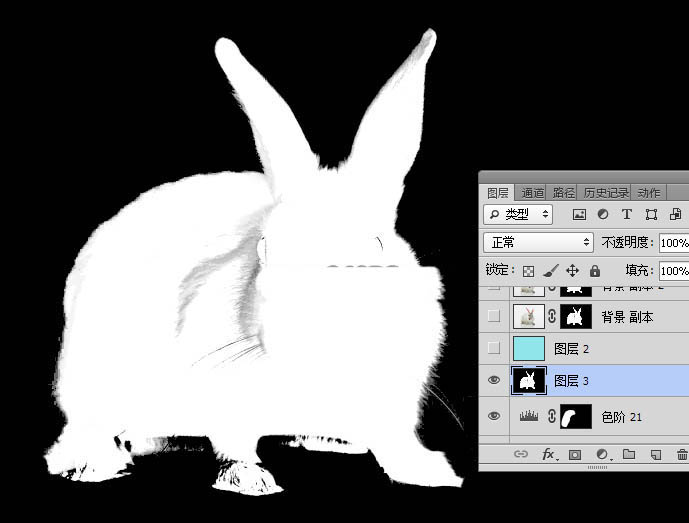This screenshot has height=523, width=689.
Task: Open the 正常 blend mode dropdown
Action: (x=538, y=242)
